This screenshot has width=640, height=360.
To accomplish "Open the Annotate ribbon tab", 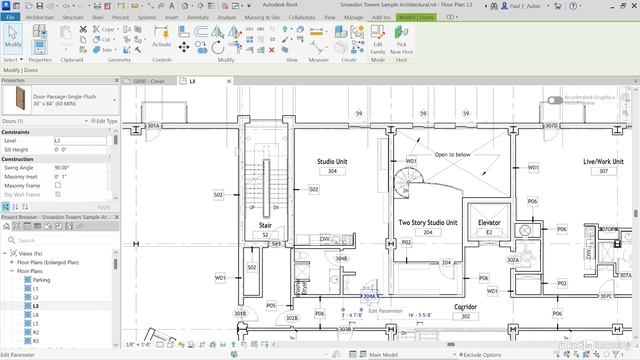I will click(x=198, y=18).
